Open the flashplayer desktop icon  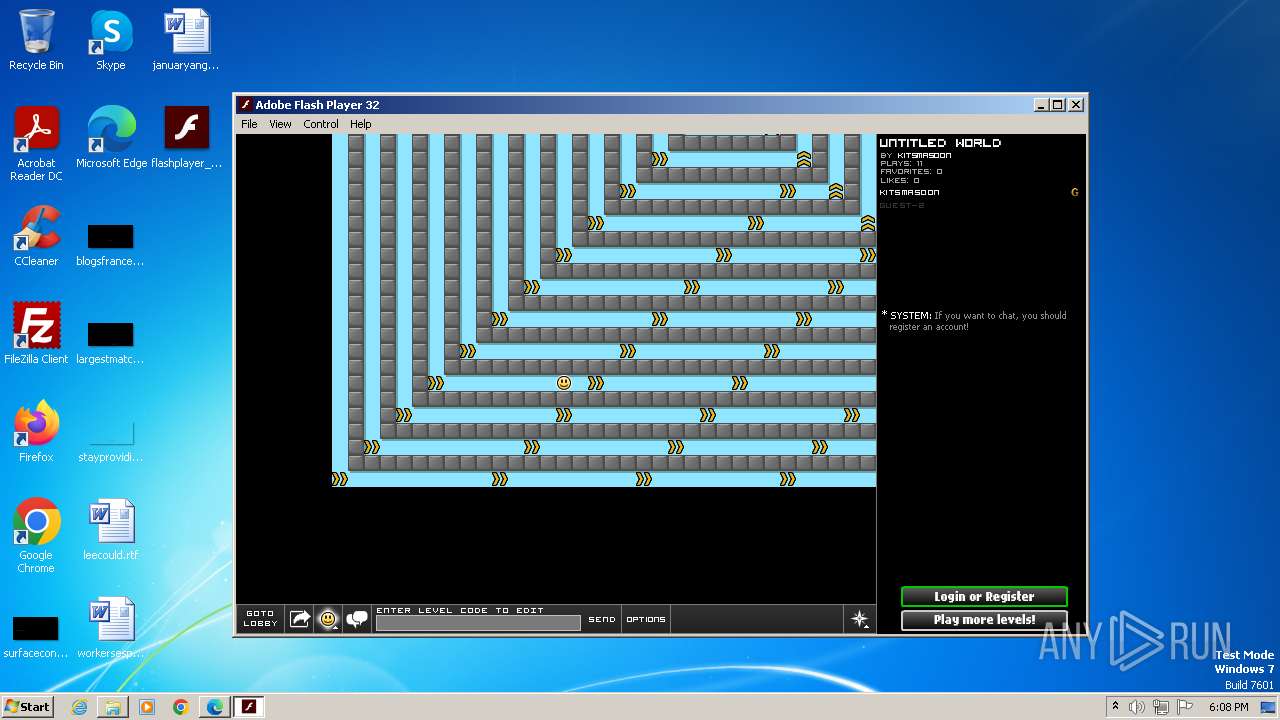pos(186,138)
